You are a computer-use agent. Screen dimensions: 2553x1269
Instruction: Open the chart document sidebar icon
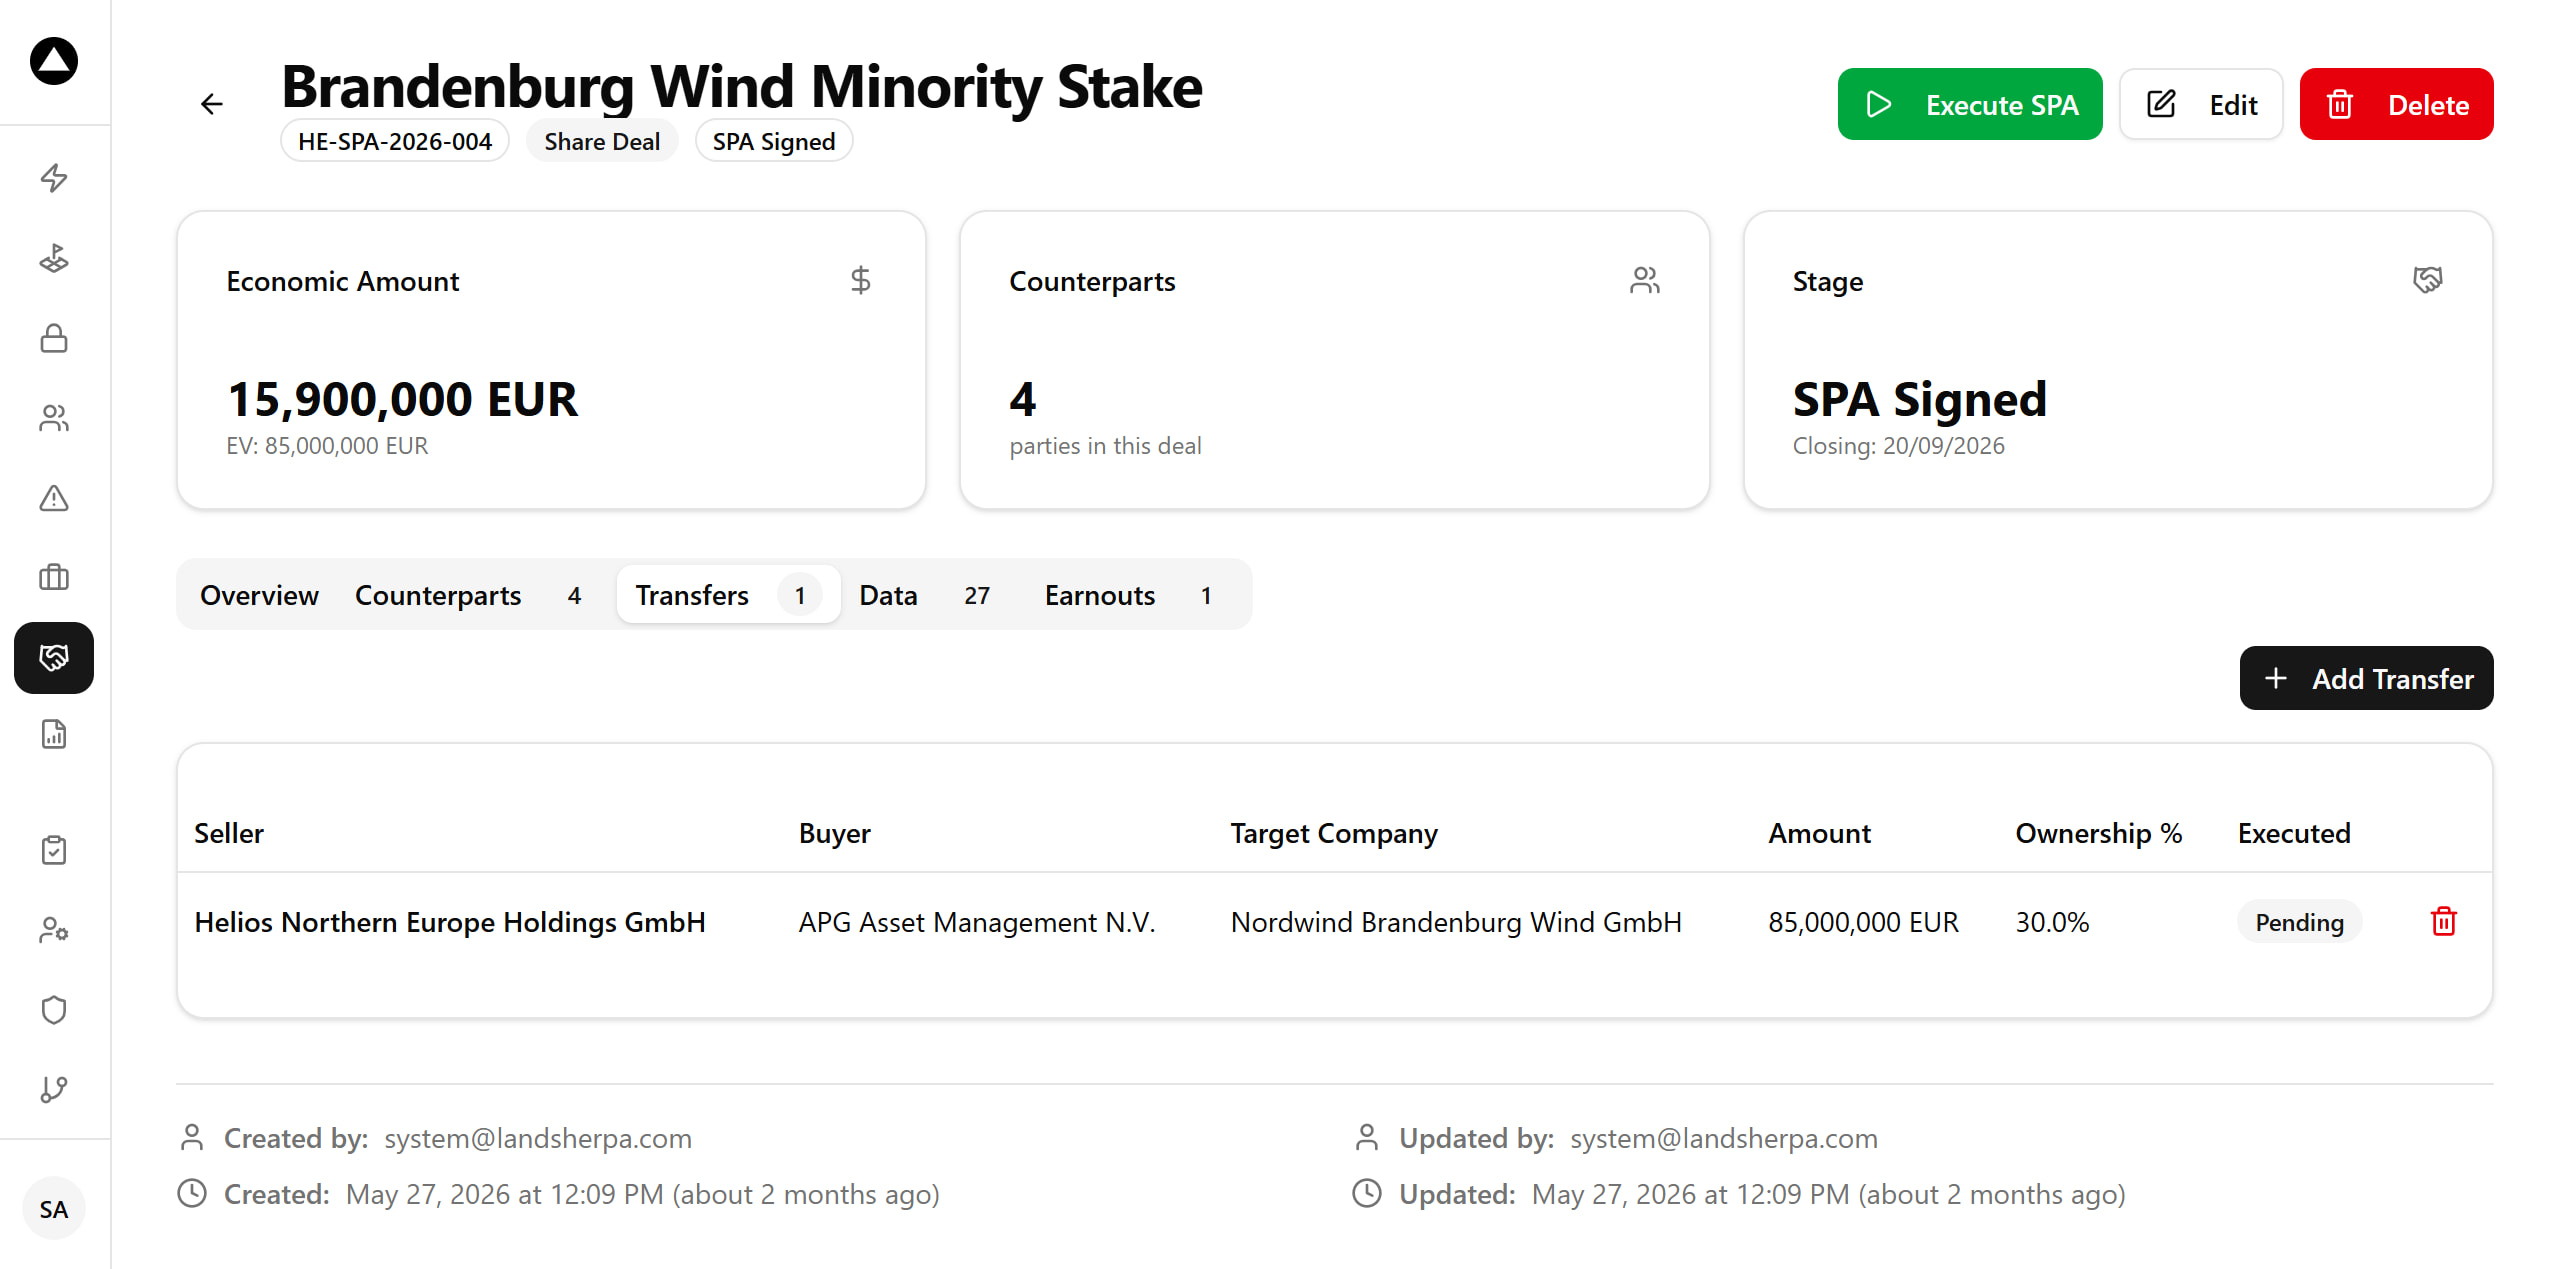click(x=54, y=734)
